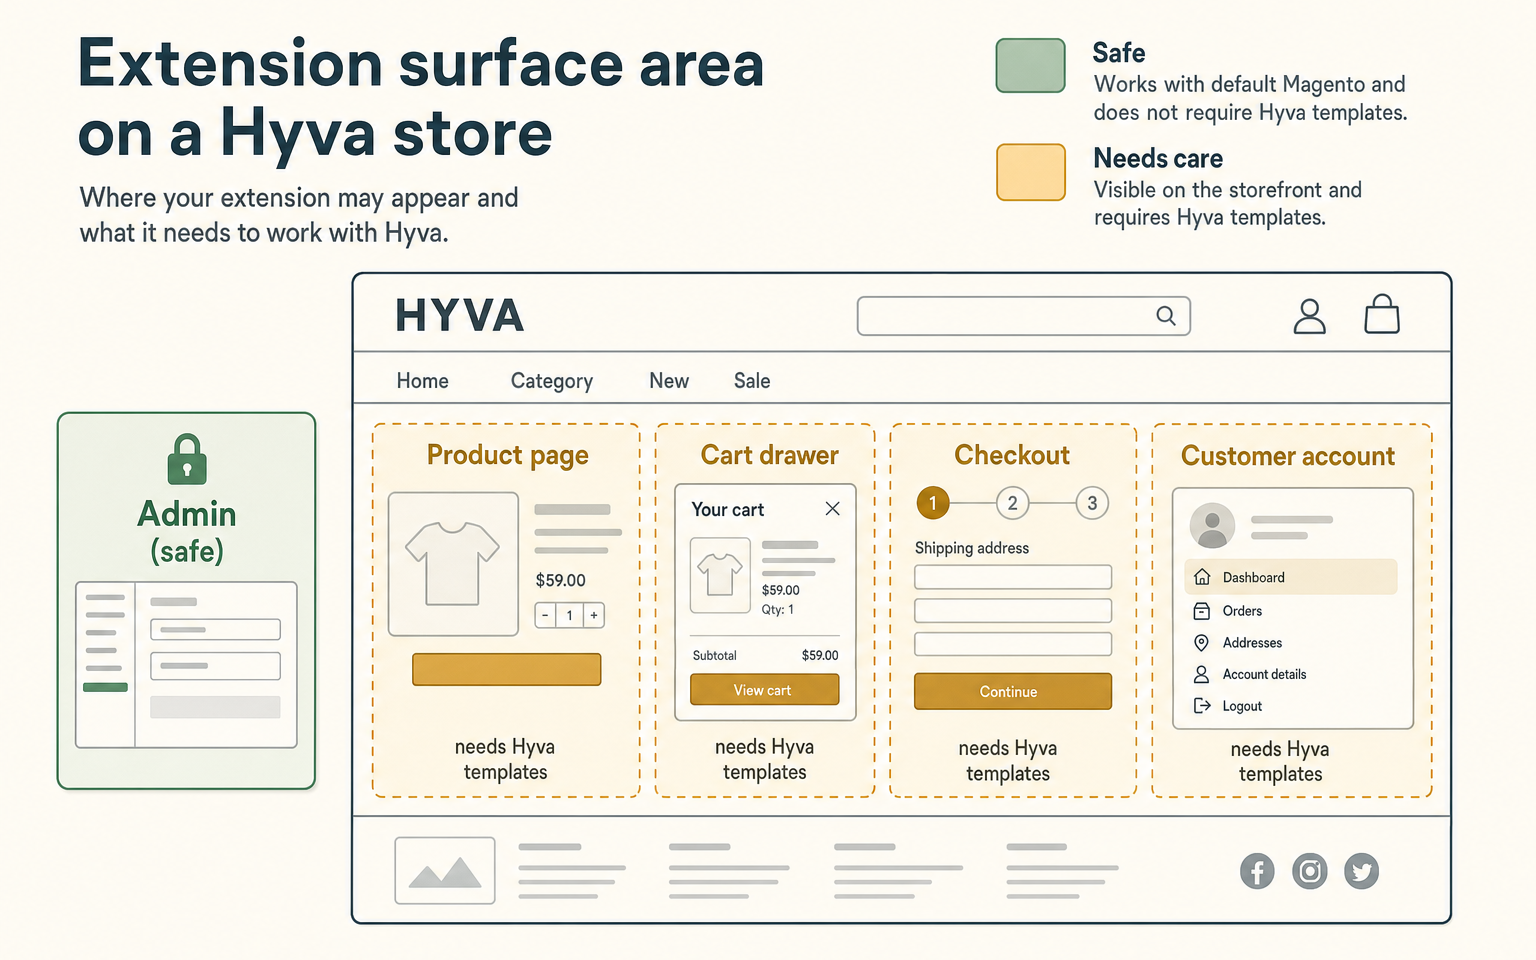Viewport: 1536px width, 960px height.
Task: Open Dashboard in customer account
Action: click(x=1290, y=577)
